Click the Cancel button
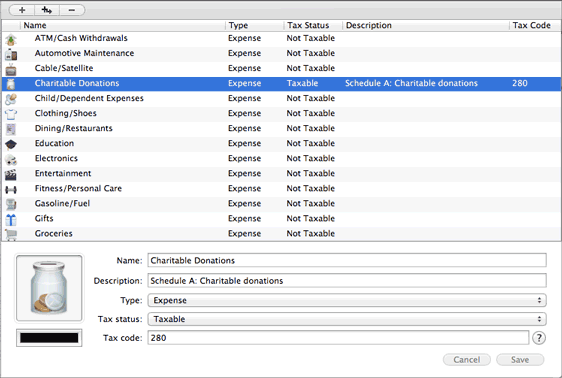The width and height of the screenshot is (562, 378). (x=467, y=359)
